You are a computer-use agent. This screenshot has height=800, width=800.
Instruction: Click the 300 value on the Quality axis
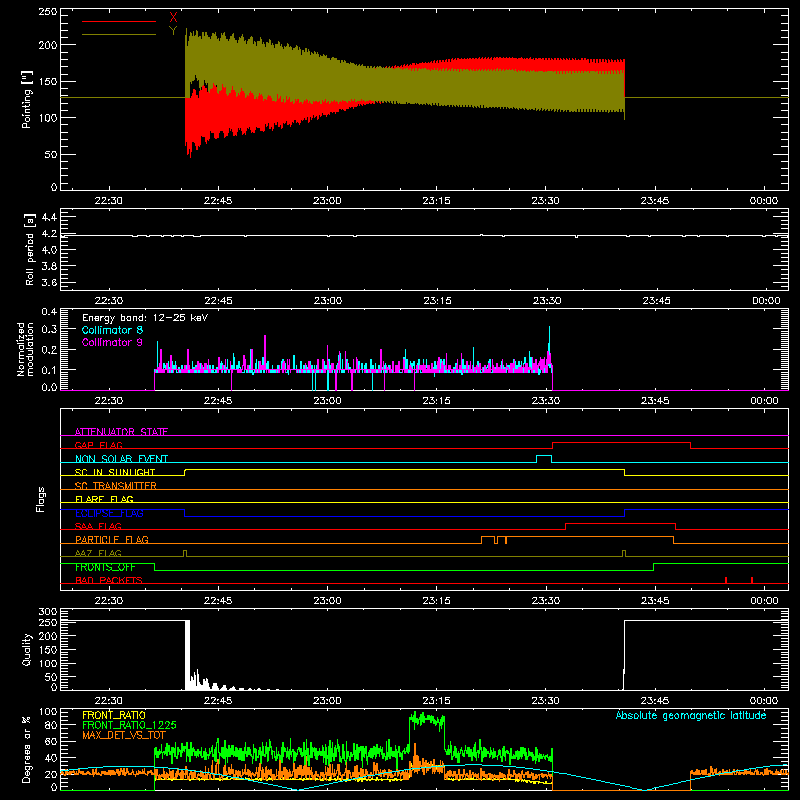click(x=47, y=612)
